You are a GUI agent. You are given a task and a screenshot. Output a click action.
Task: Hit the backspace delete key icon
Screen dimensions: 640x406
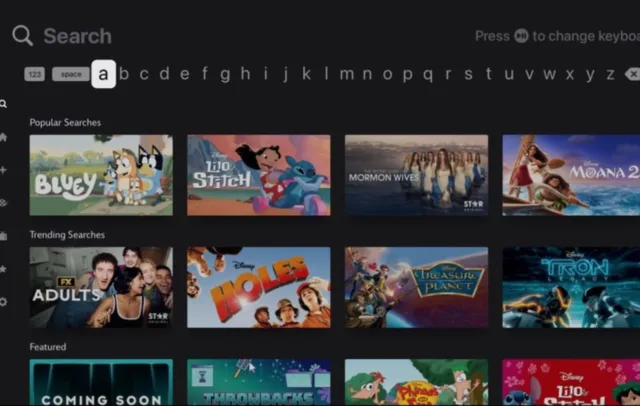click(x=632, y=74)
